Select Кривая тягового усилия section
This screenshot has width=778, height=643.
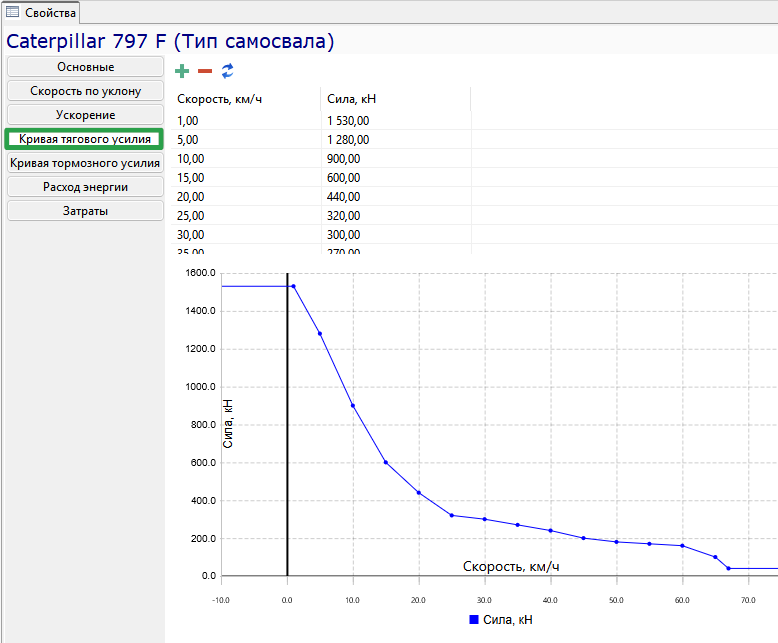(x=84, y=139)
